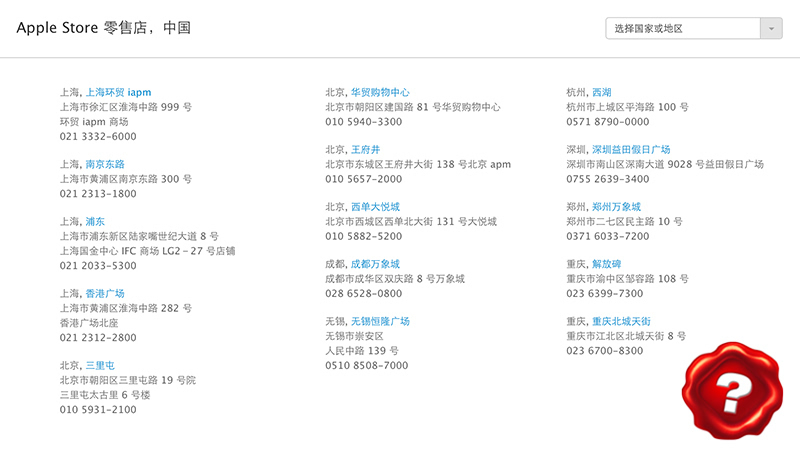Image resolution: width=800 pixels, height=458 pixels.
Task: Click address 重庆市江北区北城天街 8 号
Action: pyautogui.click(x=626, y=336)
